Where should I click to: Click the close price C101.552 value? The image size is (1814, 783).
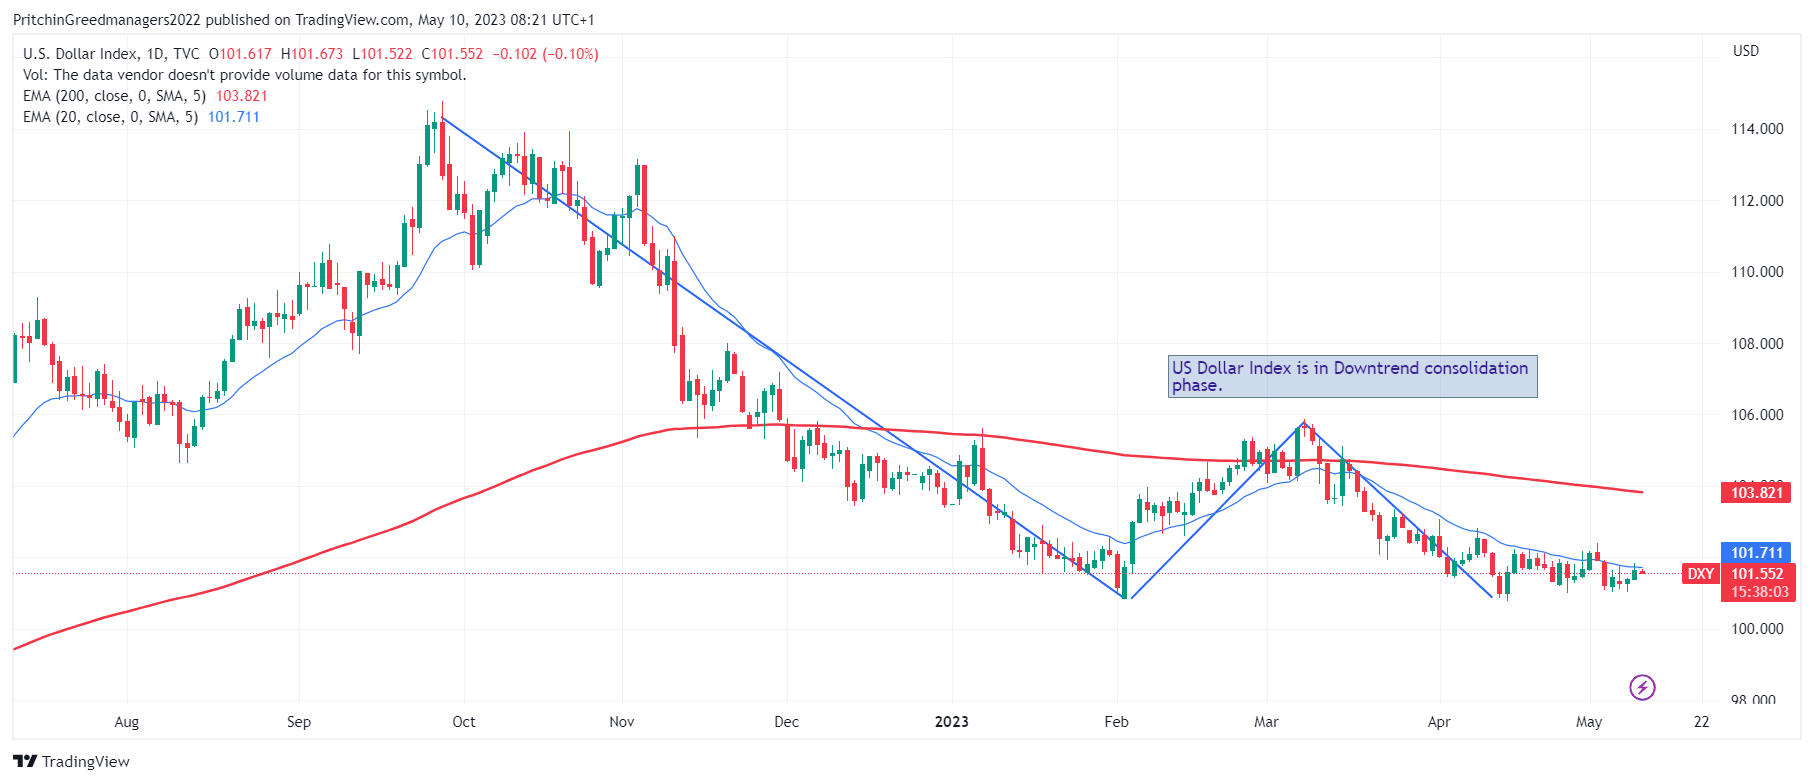(452, 54)
